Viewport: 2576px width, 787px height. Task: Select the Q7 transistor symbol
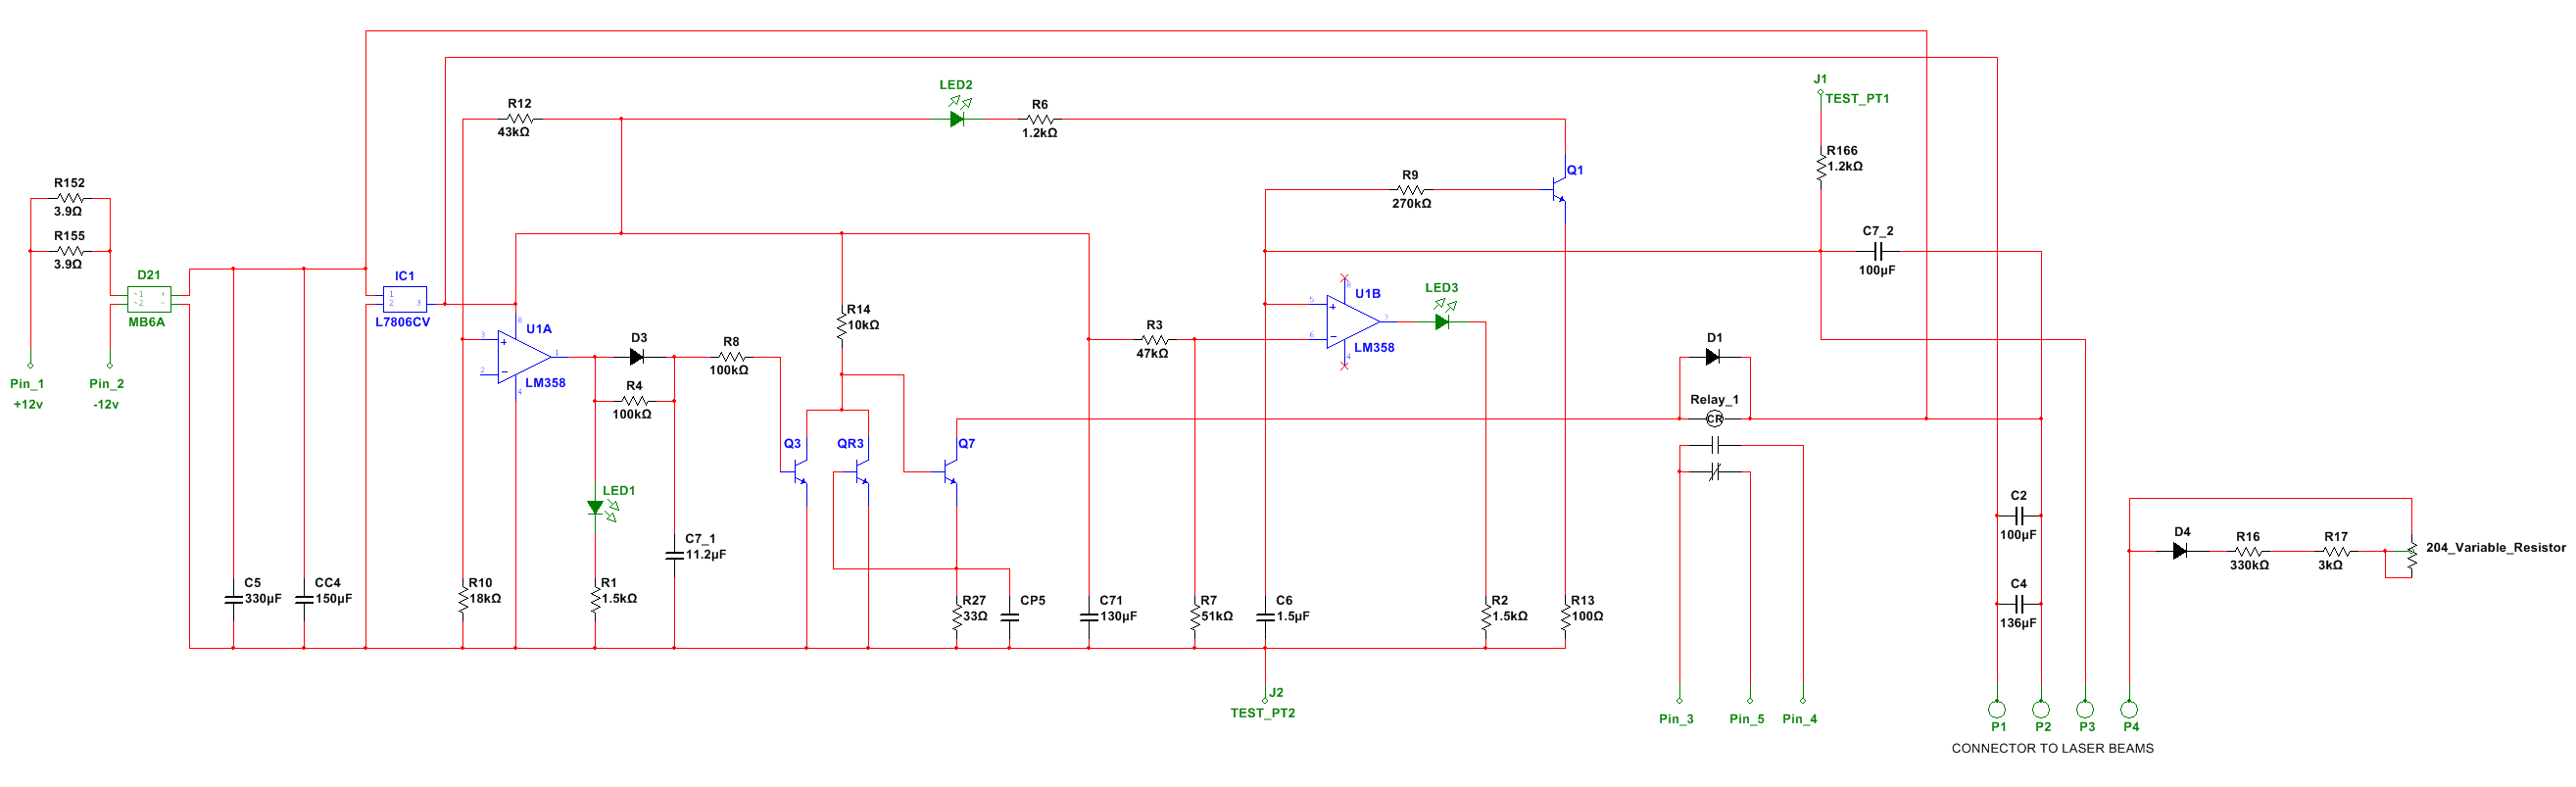click(x=950, y=472)
